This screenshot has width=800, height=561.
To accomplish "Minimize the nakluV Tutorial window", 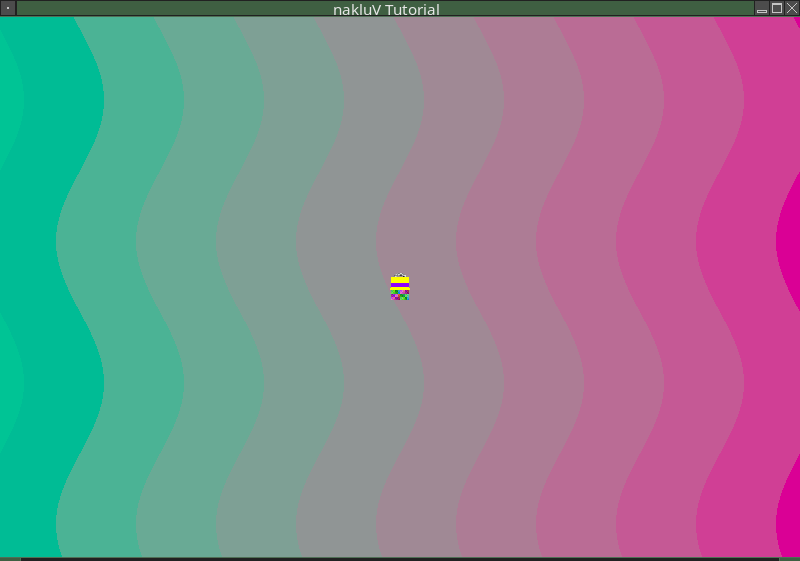I will (762, 8).
